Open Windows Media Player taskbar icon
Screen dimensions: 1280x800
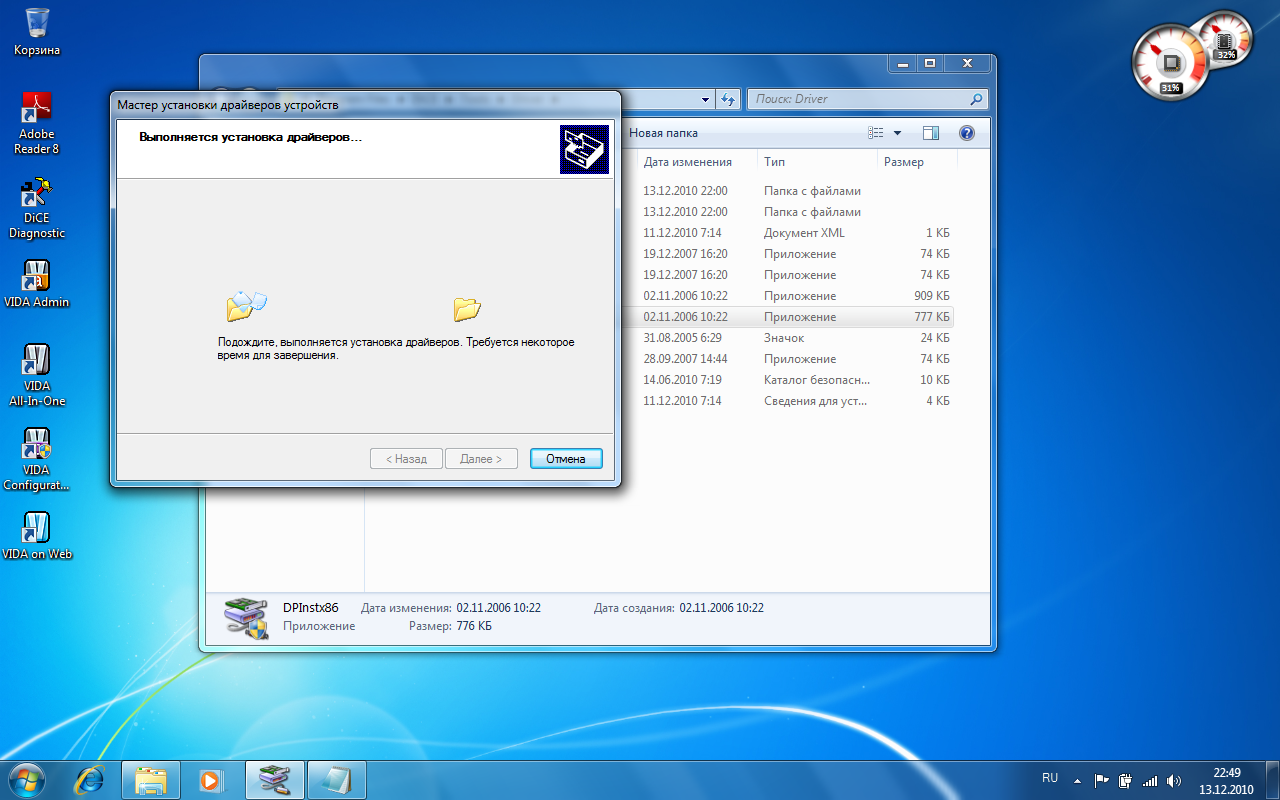[x=210, y=779]
